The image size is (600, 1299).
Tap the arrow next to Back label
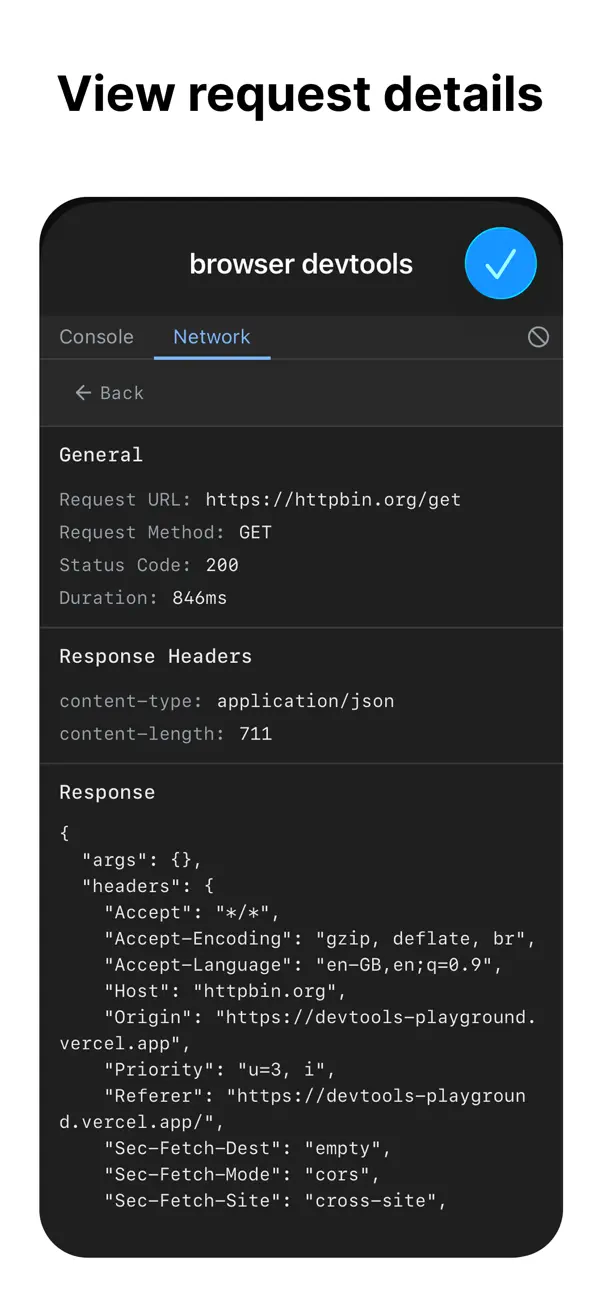tap(84, 392)
